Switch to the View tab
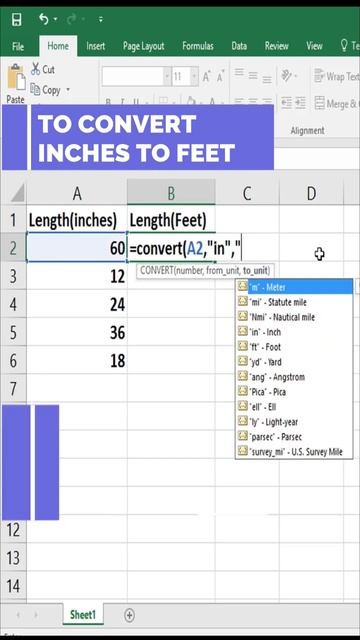360x640 pixels. pyautogui.click(x=314, y=46)
